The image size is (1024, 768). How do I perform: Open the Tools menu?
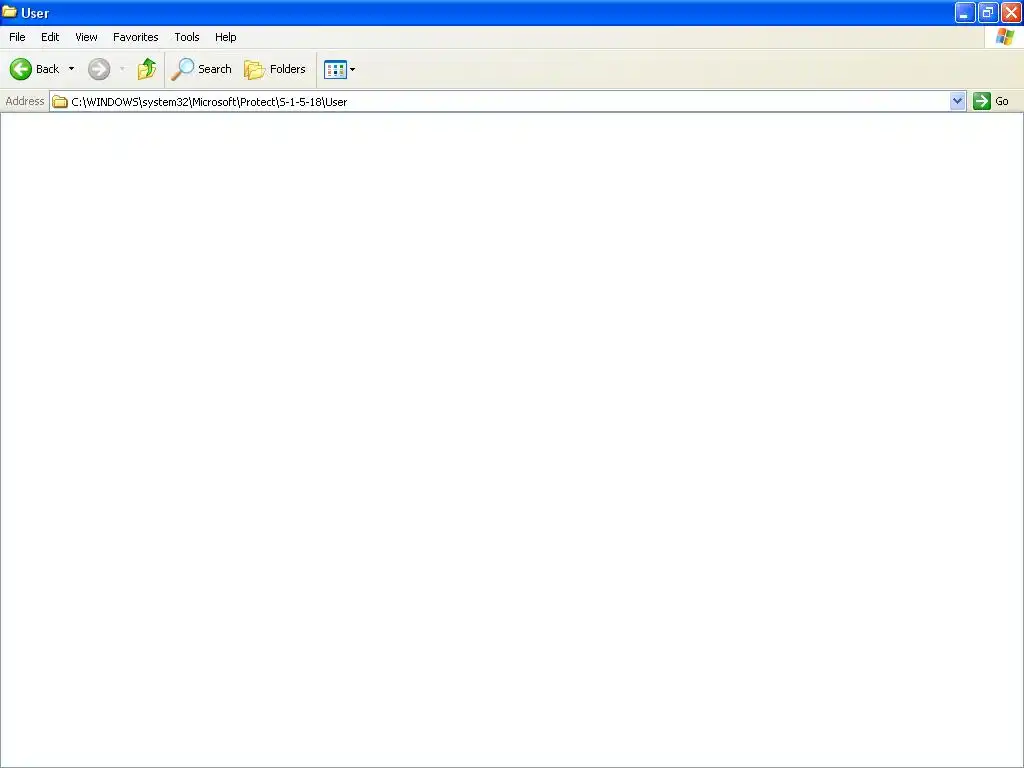coord(187,37)
